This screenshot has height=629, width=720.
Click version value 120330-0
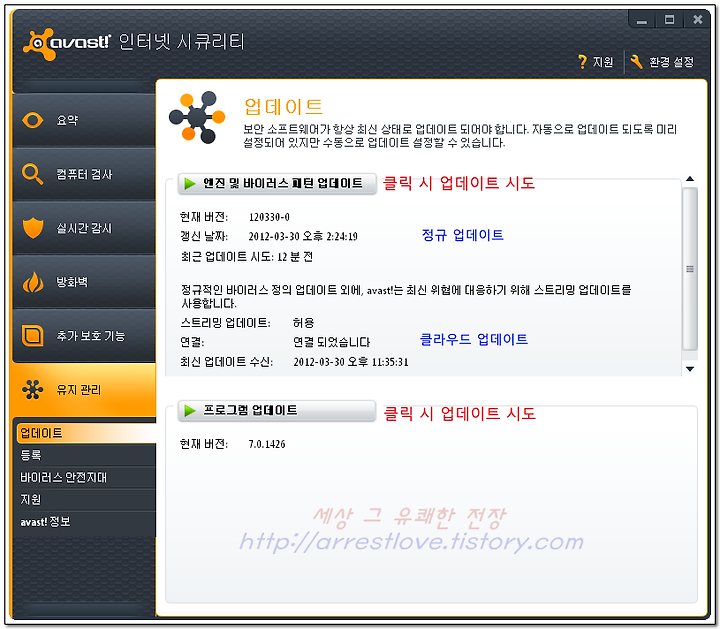269,217
